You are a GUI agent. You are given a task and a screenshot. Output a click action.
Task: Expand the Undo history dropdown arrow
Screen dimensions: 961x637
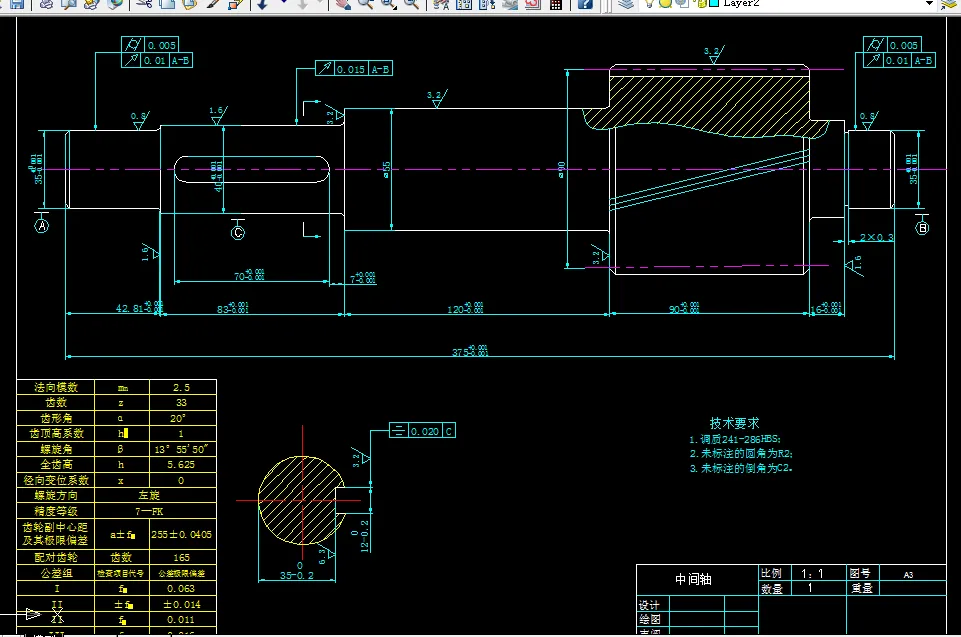tap(283, 3)
